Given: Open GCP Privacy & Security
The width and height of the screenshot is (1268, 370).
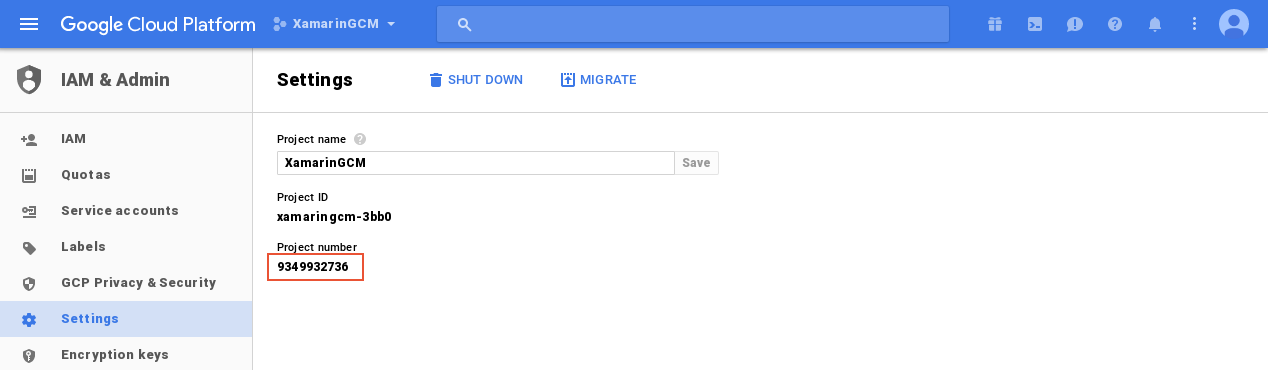Looking at the screenshot, I should (126, 283).
